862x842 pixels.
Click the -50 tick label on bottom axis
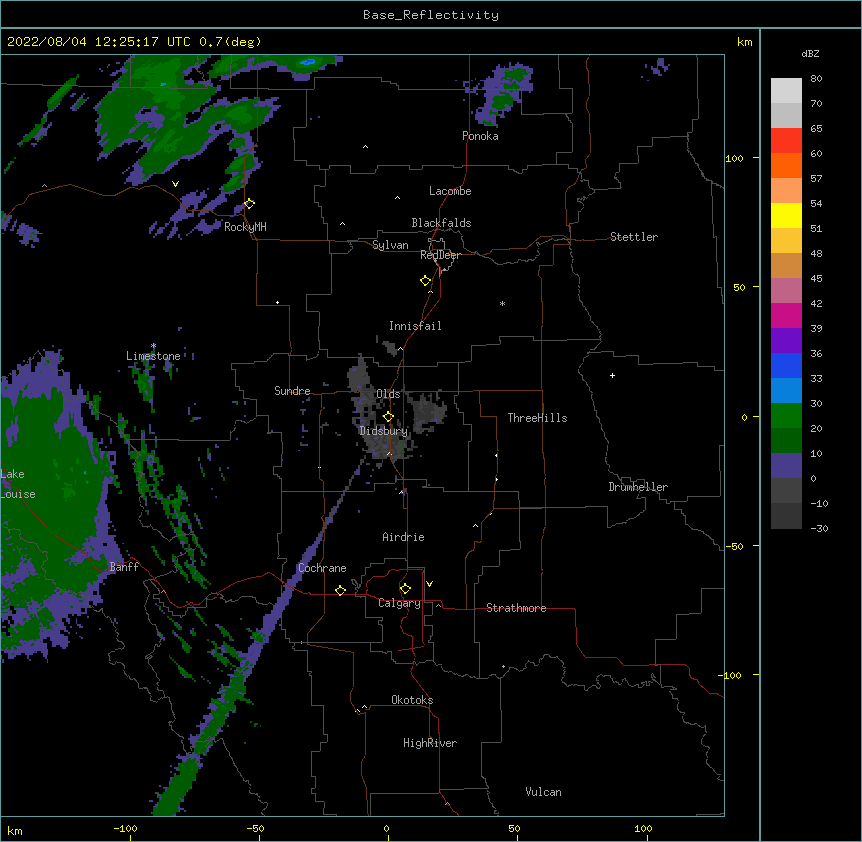[x=255, y=828]
